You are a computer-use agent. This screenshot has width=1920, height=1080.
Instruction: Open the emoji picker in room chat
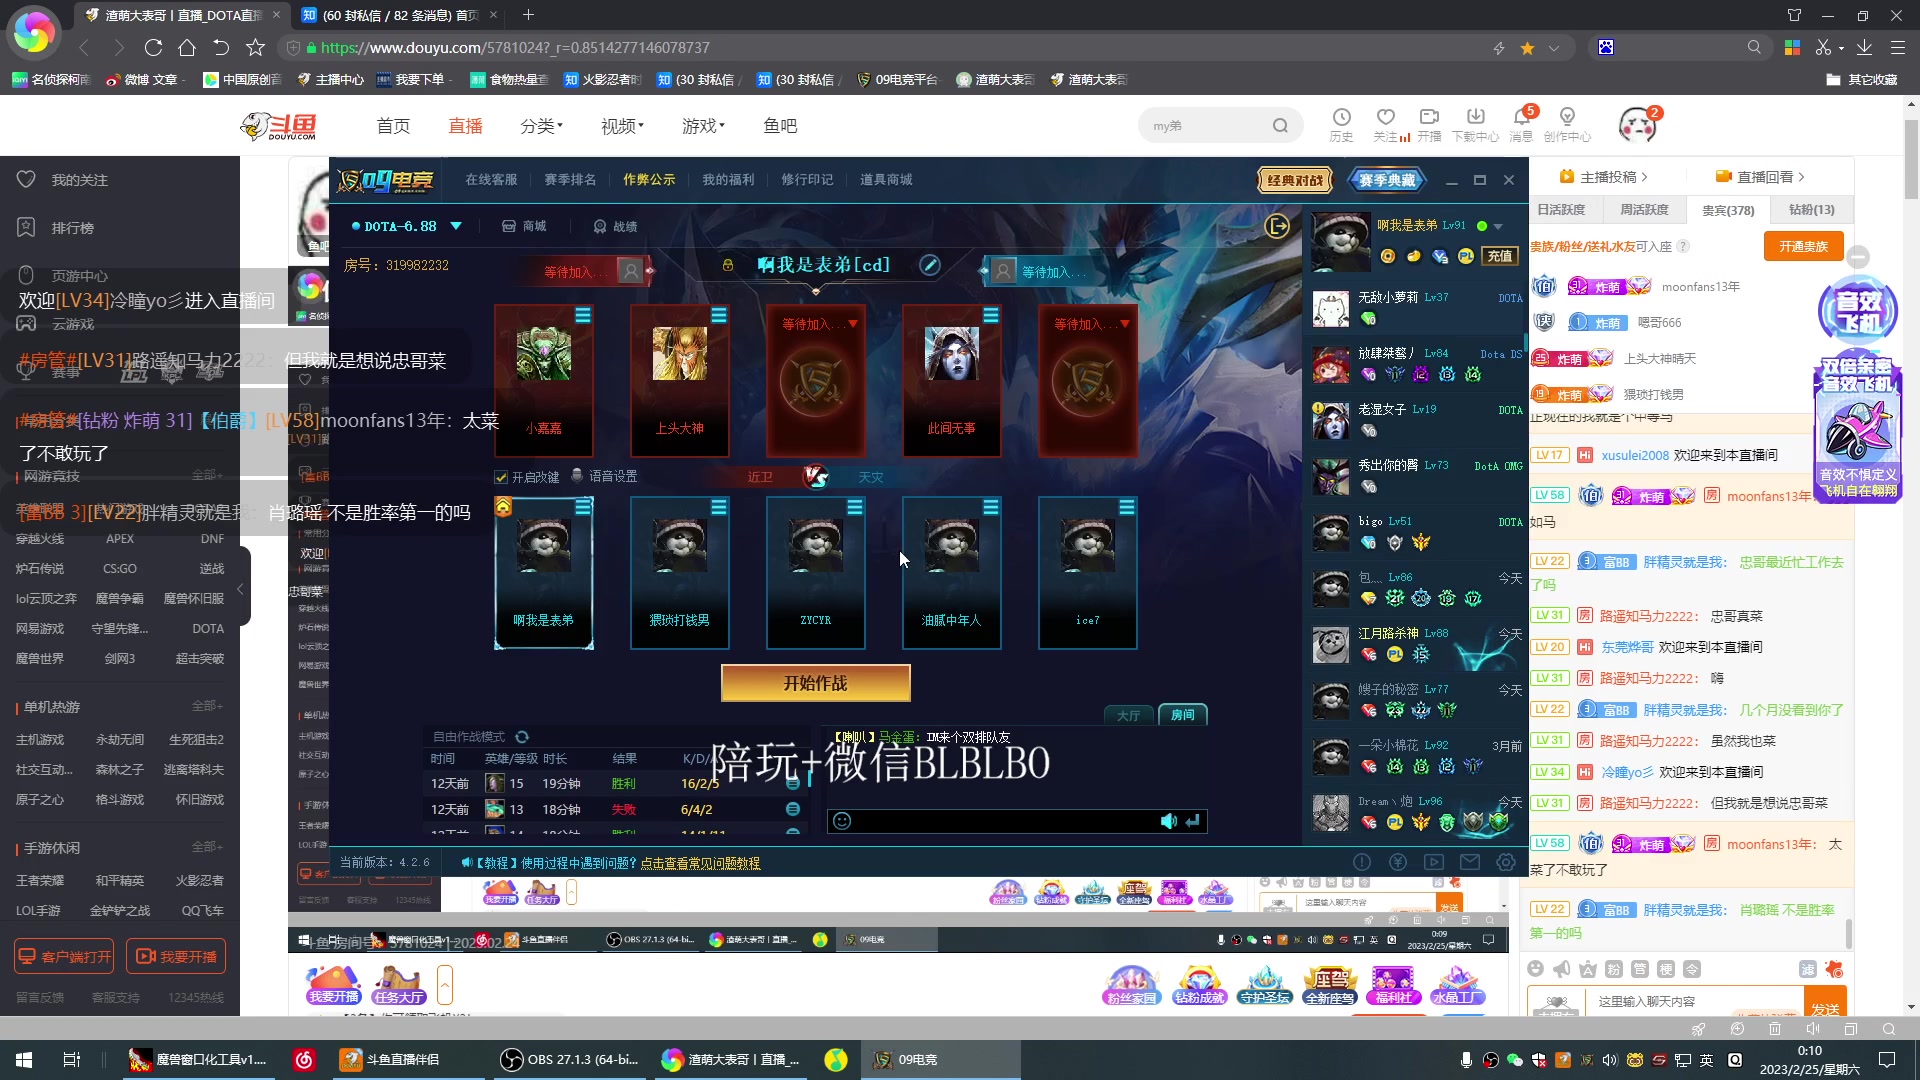coord(842,821)
